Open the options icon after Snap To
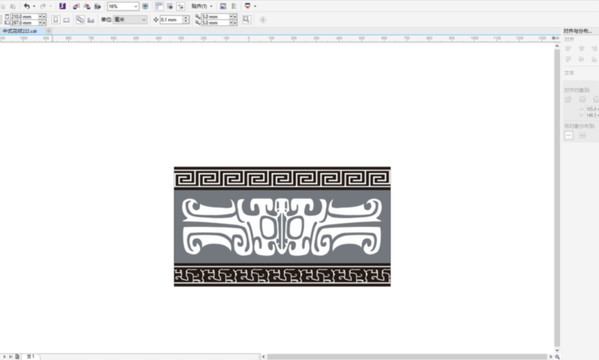 223,6
